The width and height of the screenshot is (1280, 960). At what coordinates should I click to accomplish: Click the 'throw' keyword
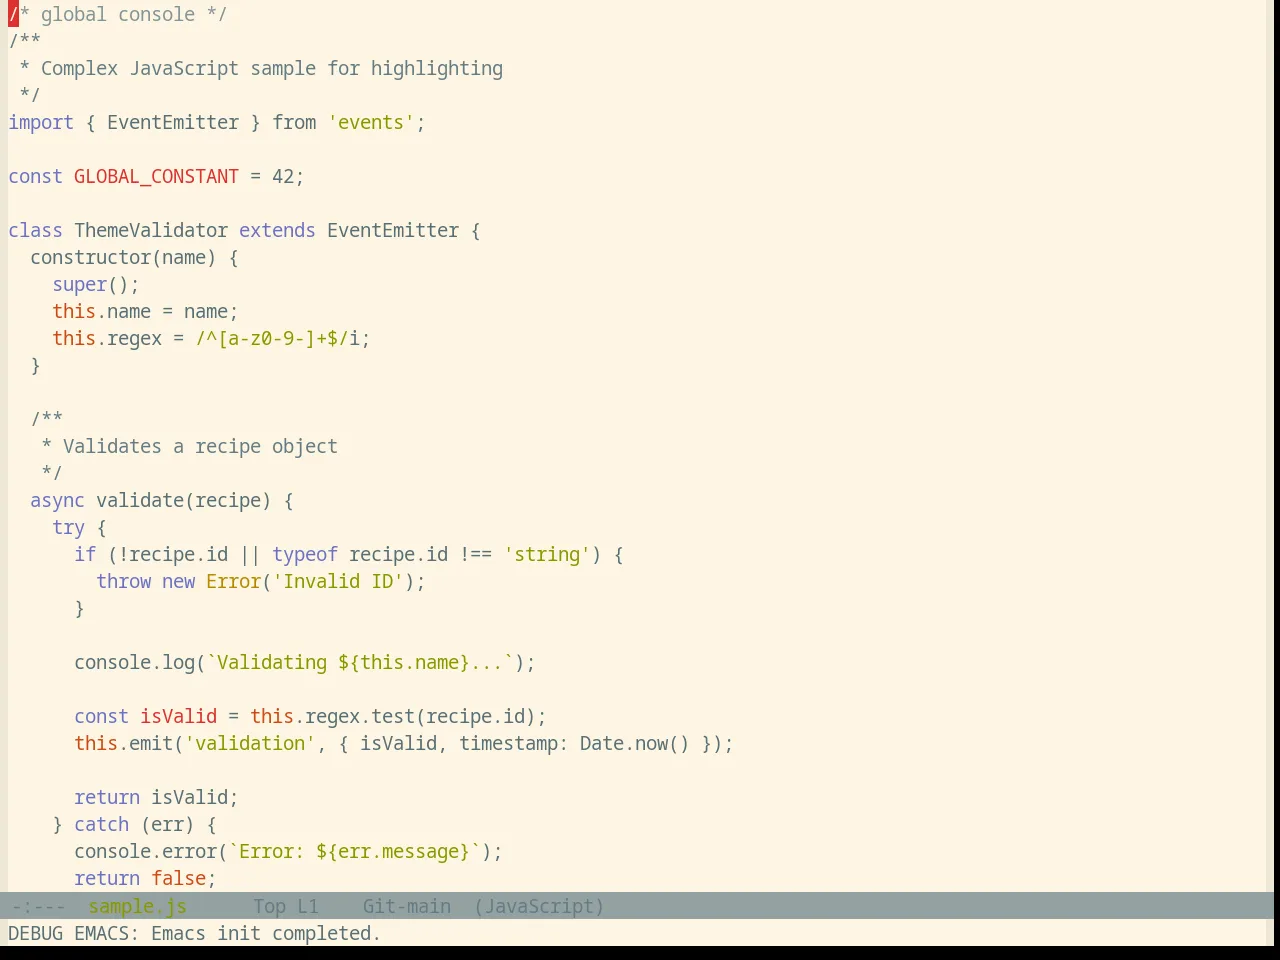123,581
